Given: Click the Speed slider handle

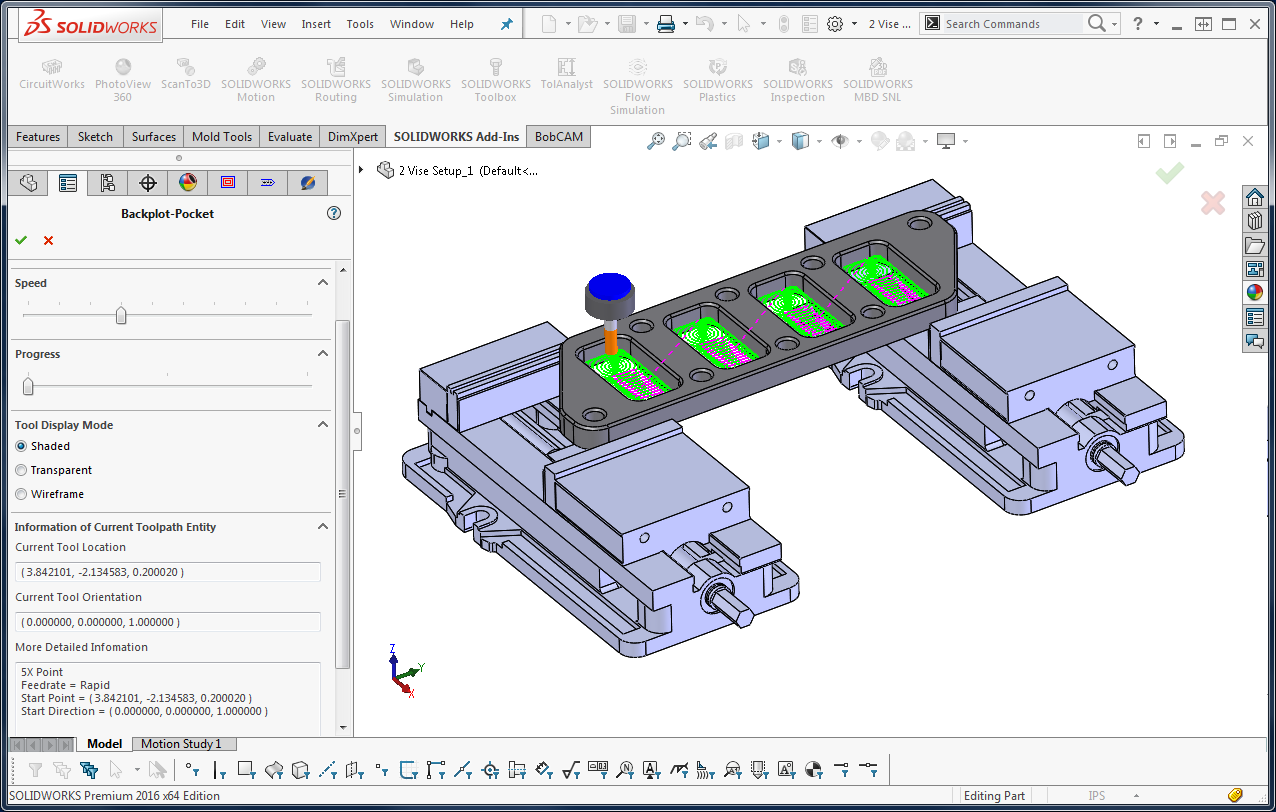Looking at the screenshot, I should click(121, 315).
